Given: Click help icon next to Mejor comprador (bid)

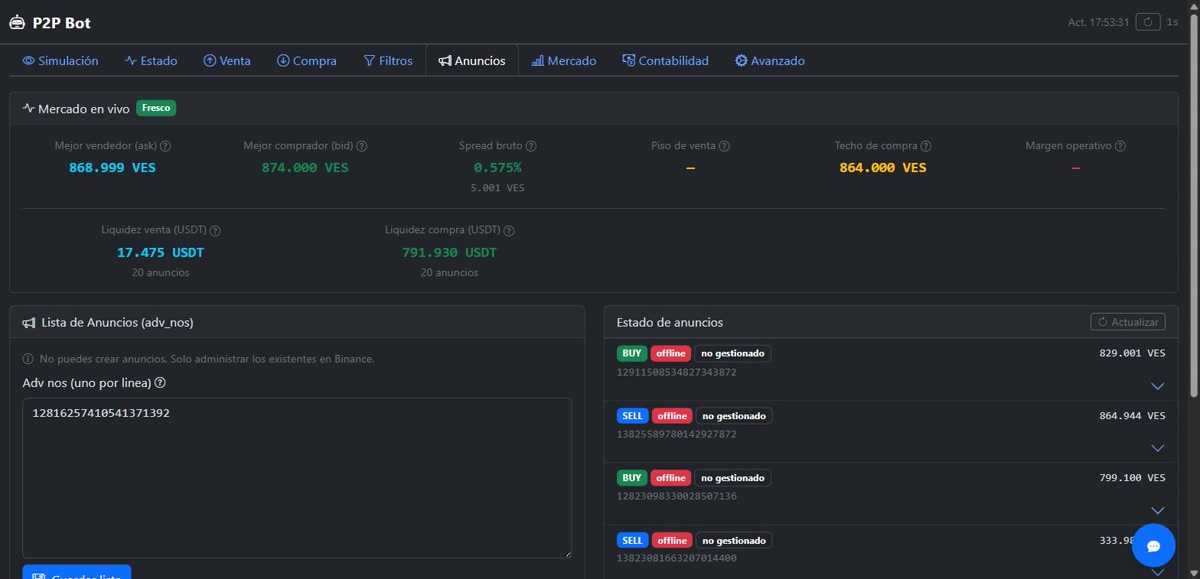Looking at the screenshot, I should (x=362, y=146).
